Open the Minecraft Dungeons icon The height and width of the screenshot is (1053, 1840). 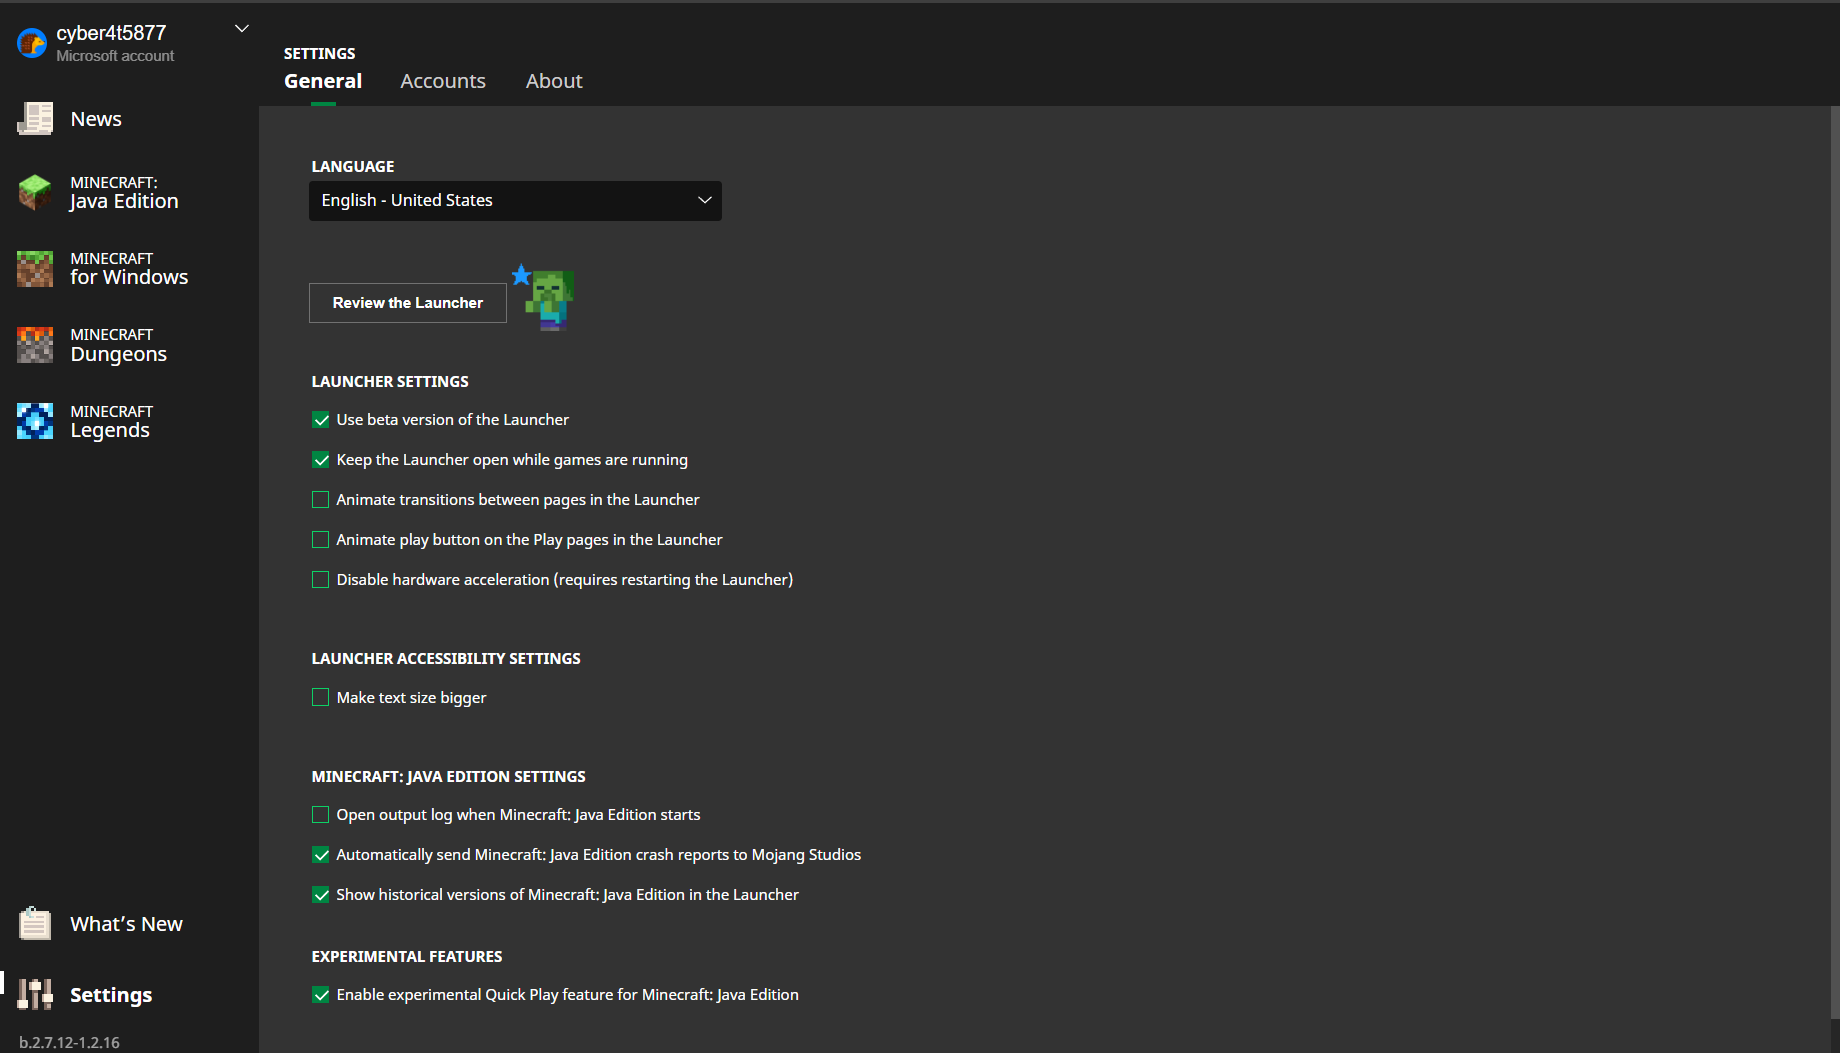point(35,345)
